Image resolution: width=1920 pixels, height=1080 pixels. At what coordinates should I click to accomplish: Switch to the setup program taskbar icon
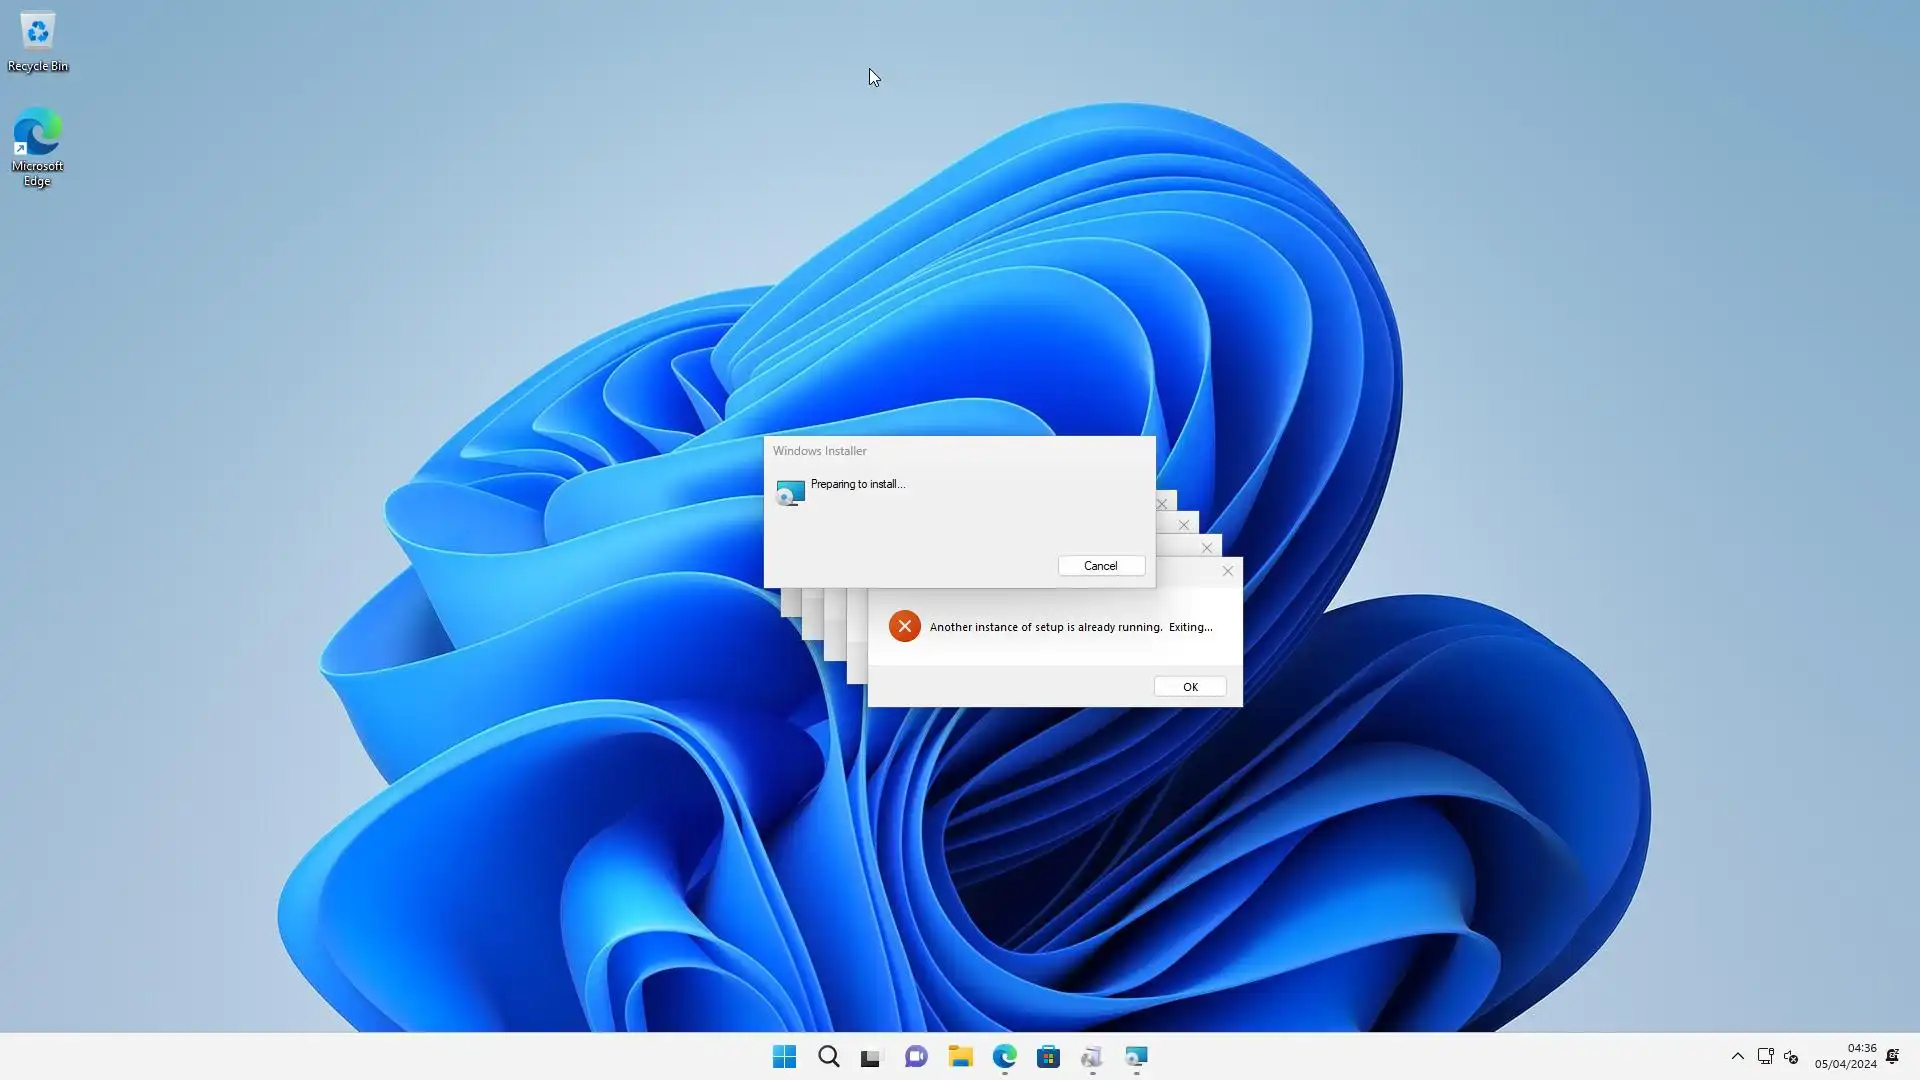click(x=1092, y=1057)
